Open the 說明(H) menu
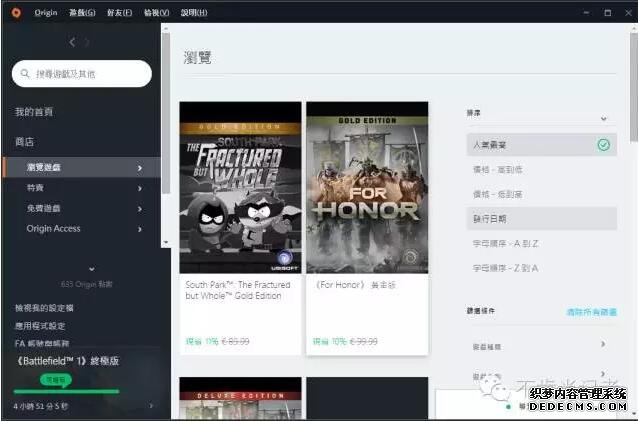 tap(194, 13)
